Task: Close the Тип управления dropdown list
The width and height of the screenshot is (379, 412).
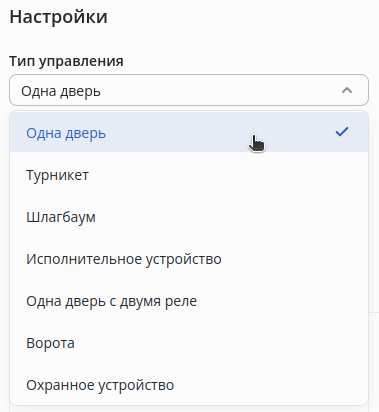Action: [347, 90]
